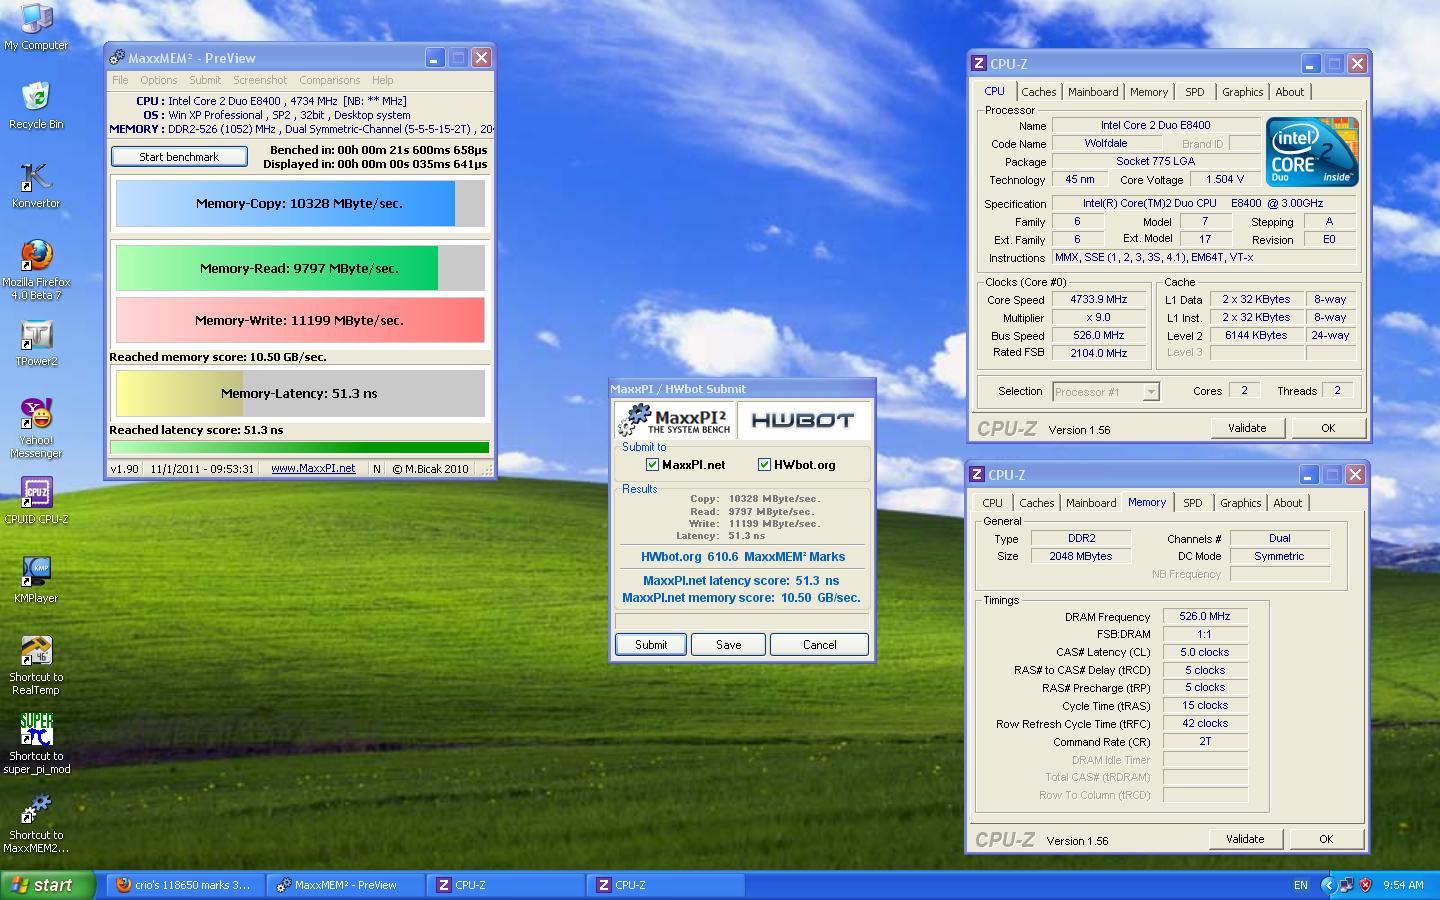Select the Shortcut to MaxxMEM2 icon
1440x900 pixels.
click(x=36, y=823)
